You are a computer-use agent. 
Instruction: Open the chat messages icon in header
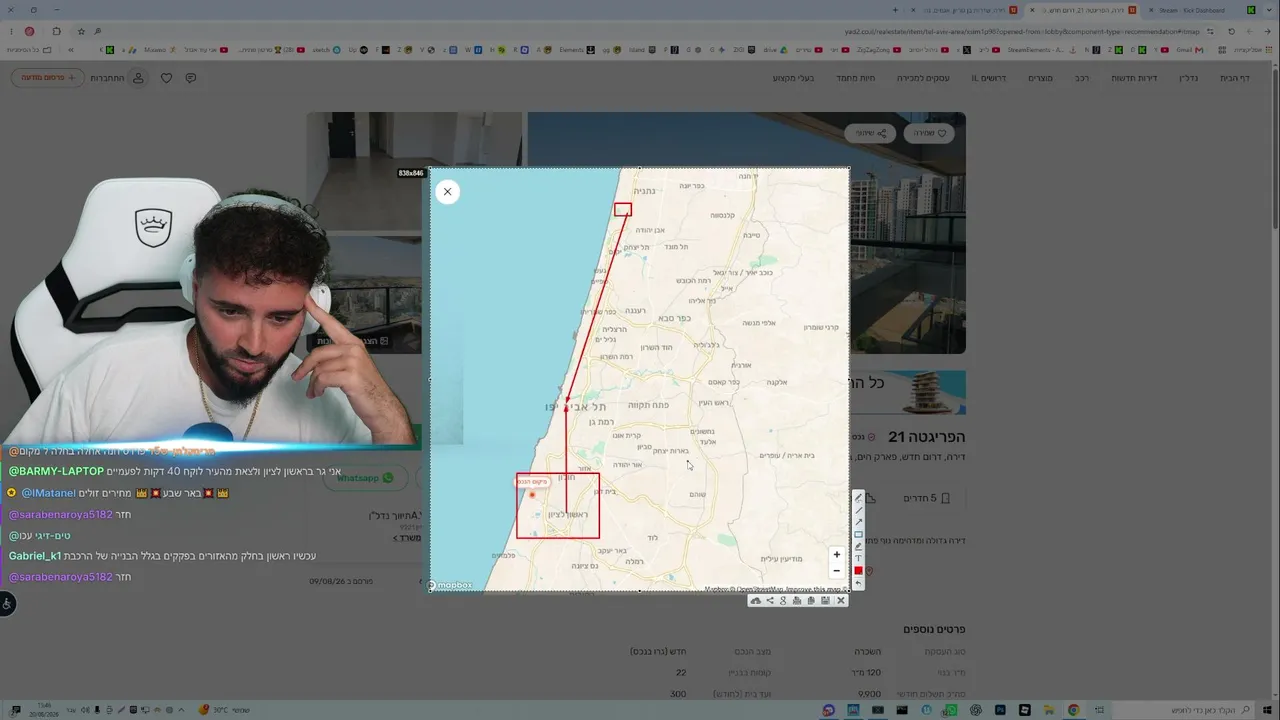[191, 78]
